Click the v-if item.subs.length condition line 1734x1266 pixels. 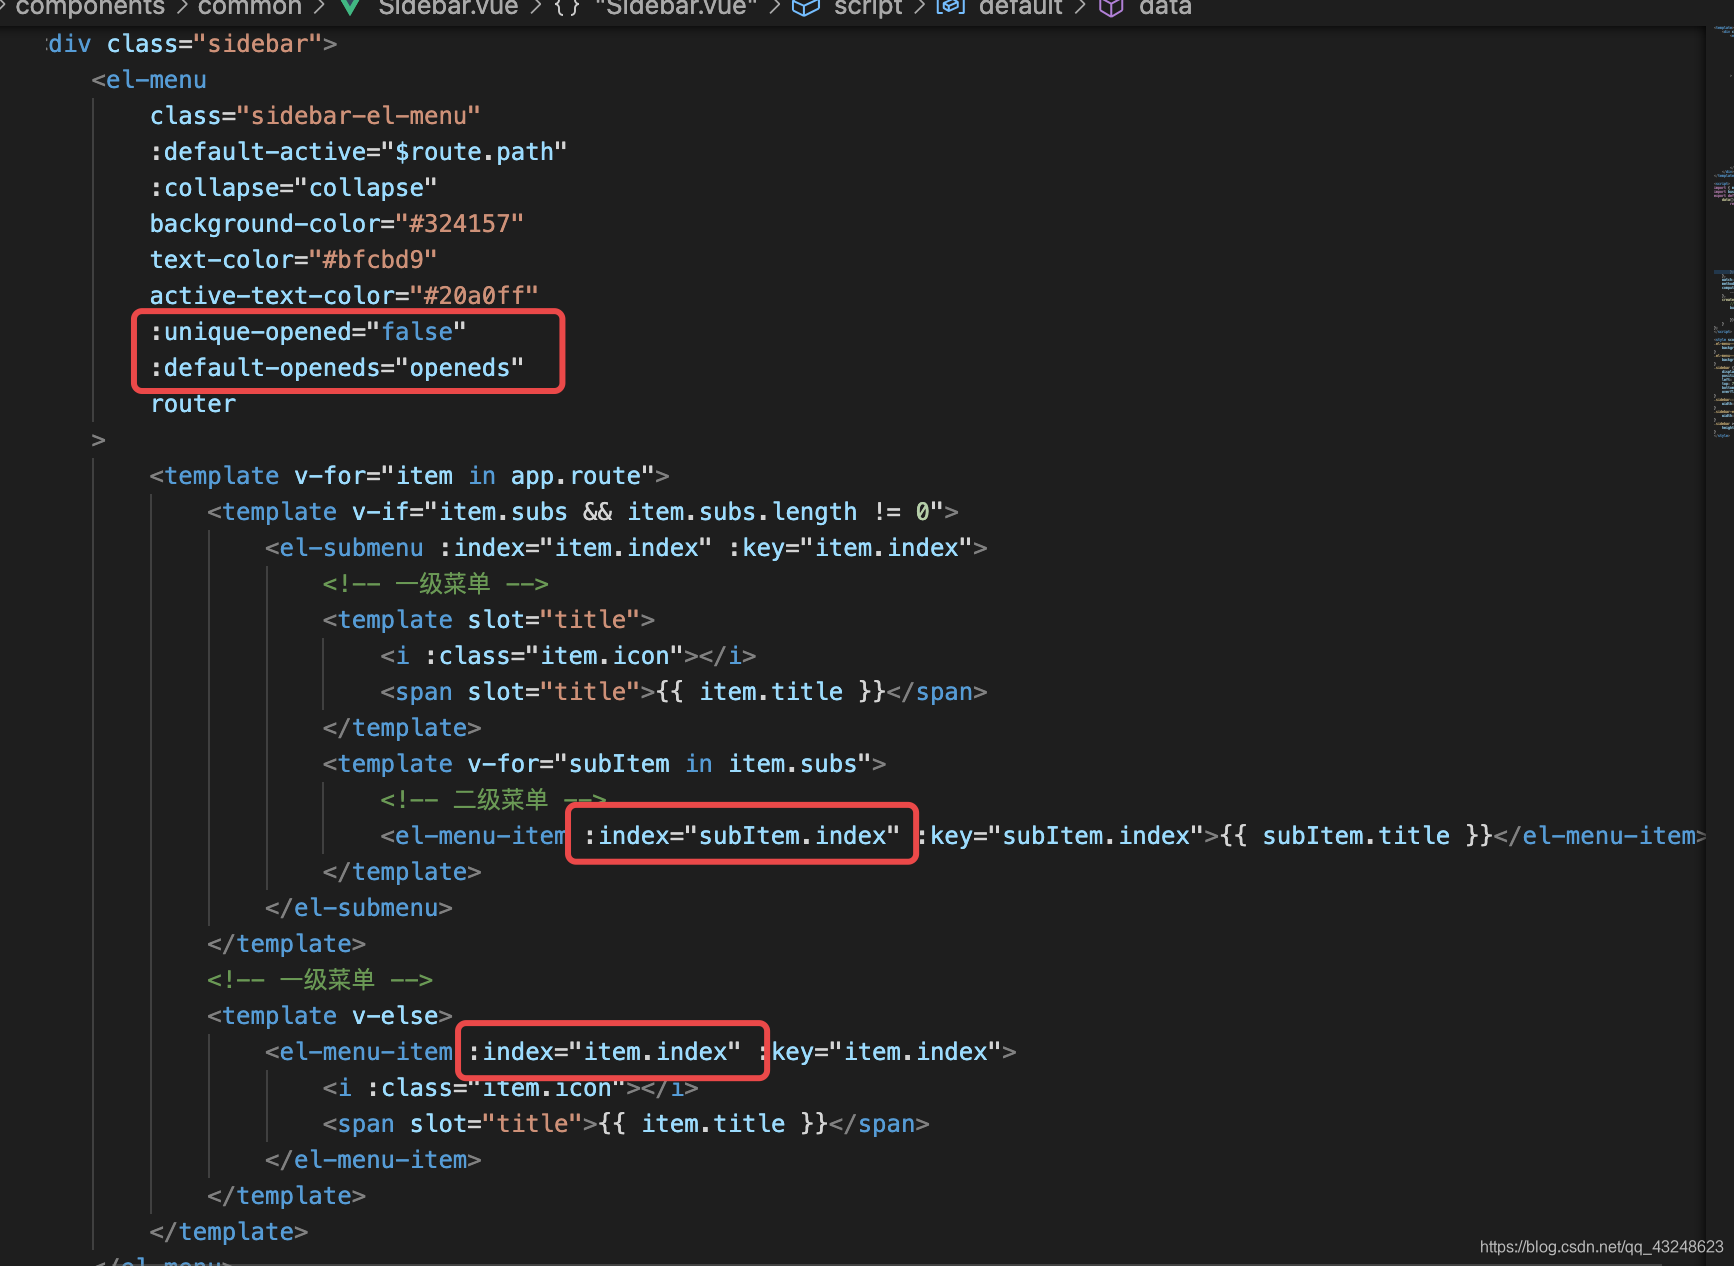tap(583, 512)
